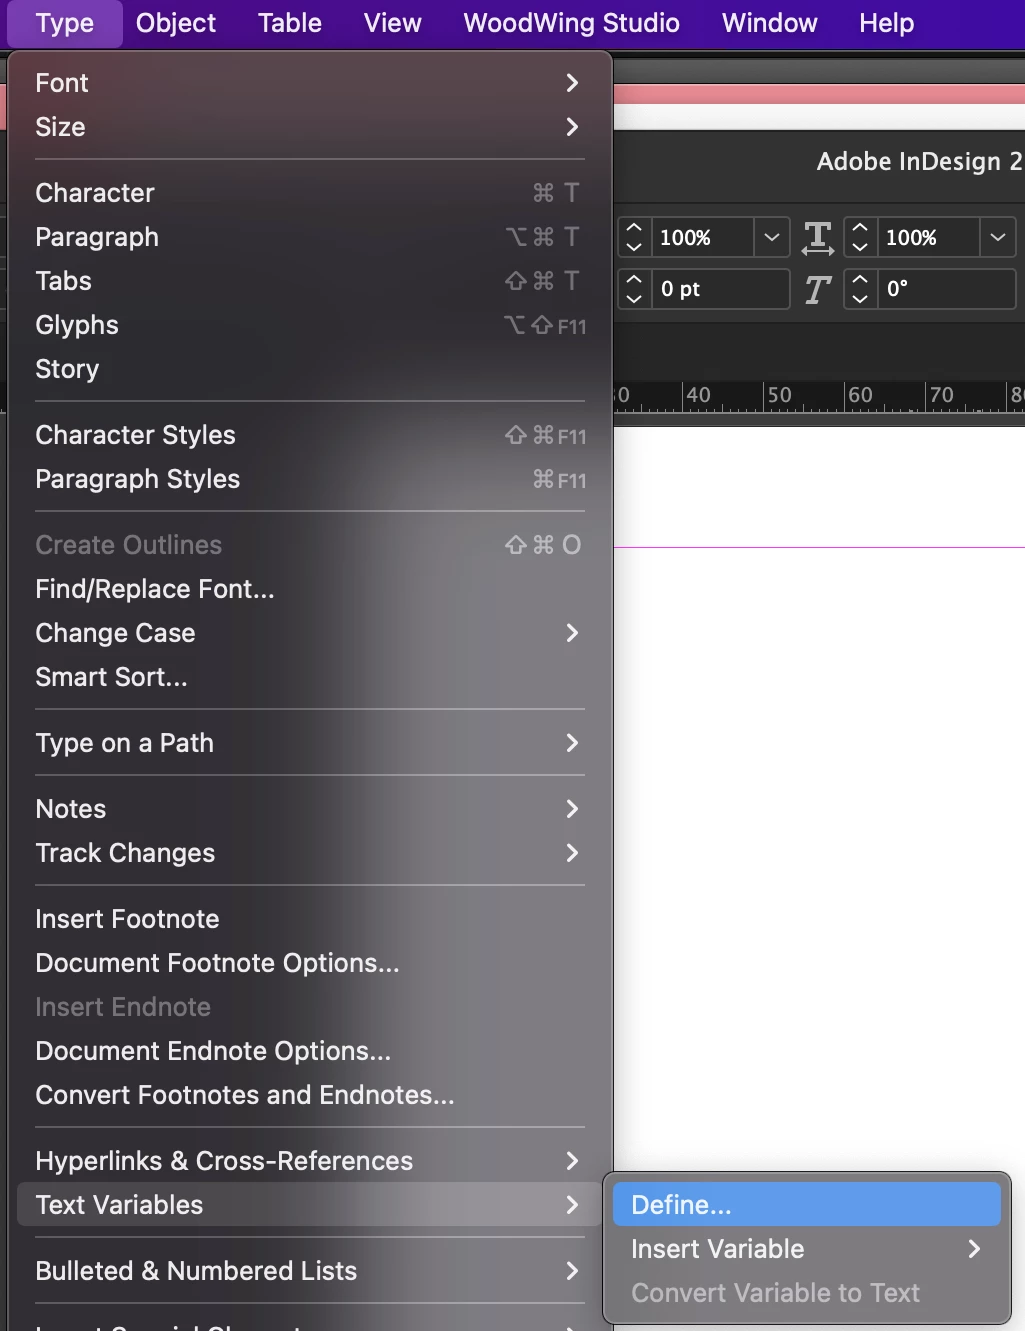1025x1331 pixels.
Task: Open Character Styles panel entry
Action: click(310, 435)
